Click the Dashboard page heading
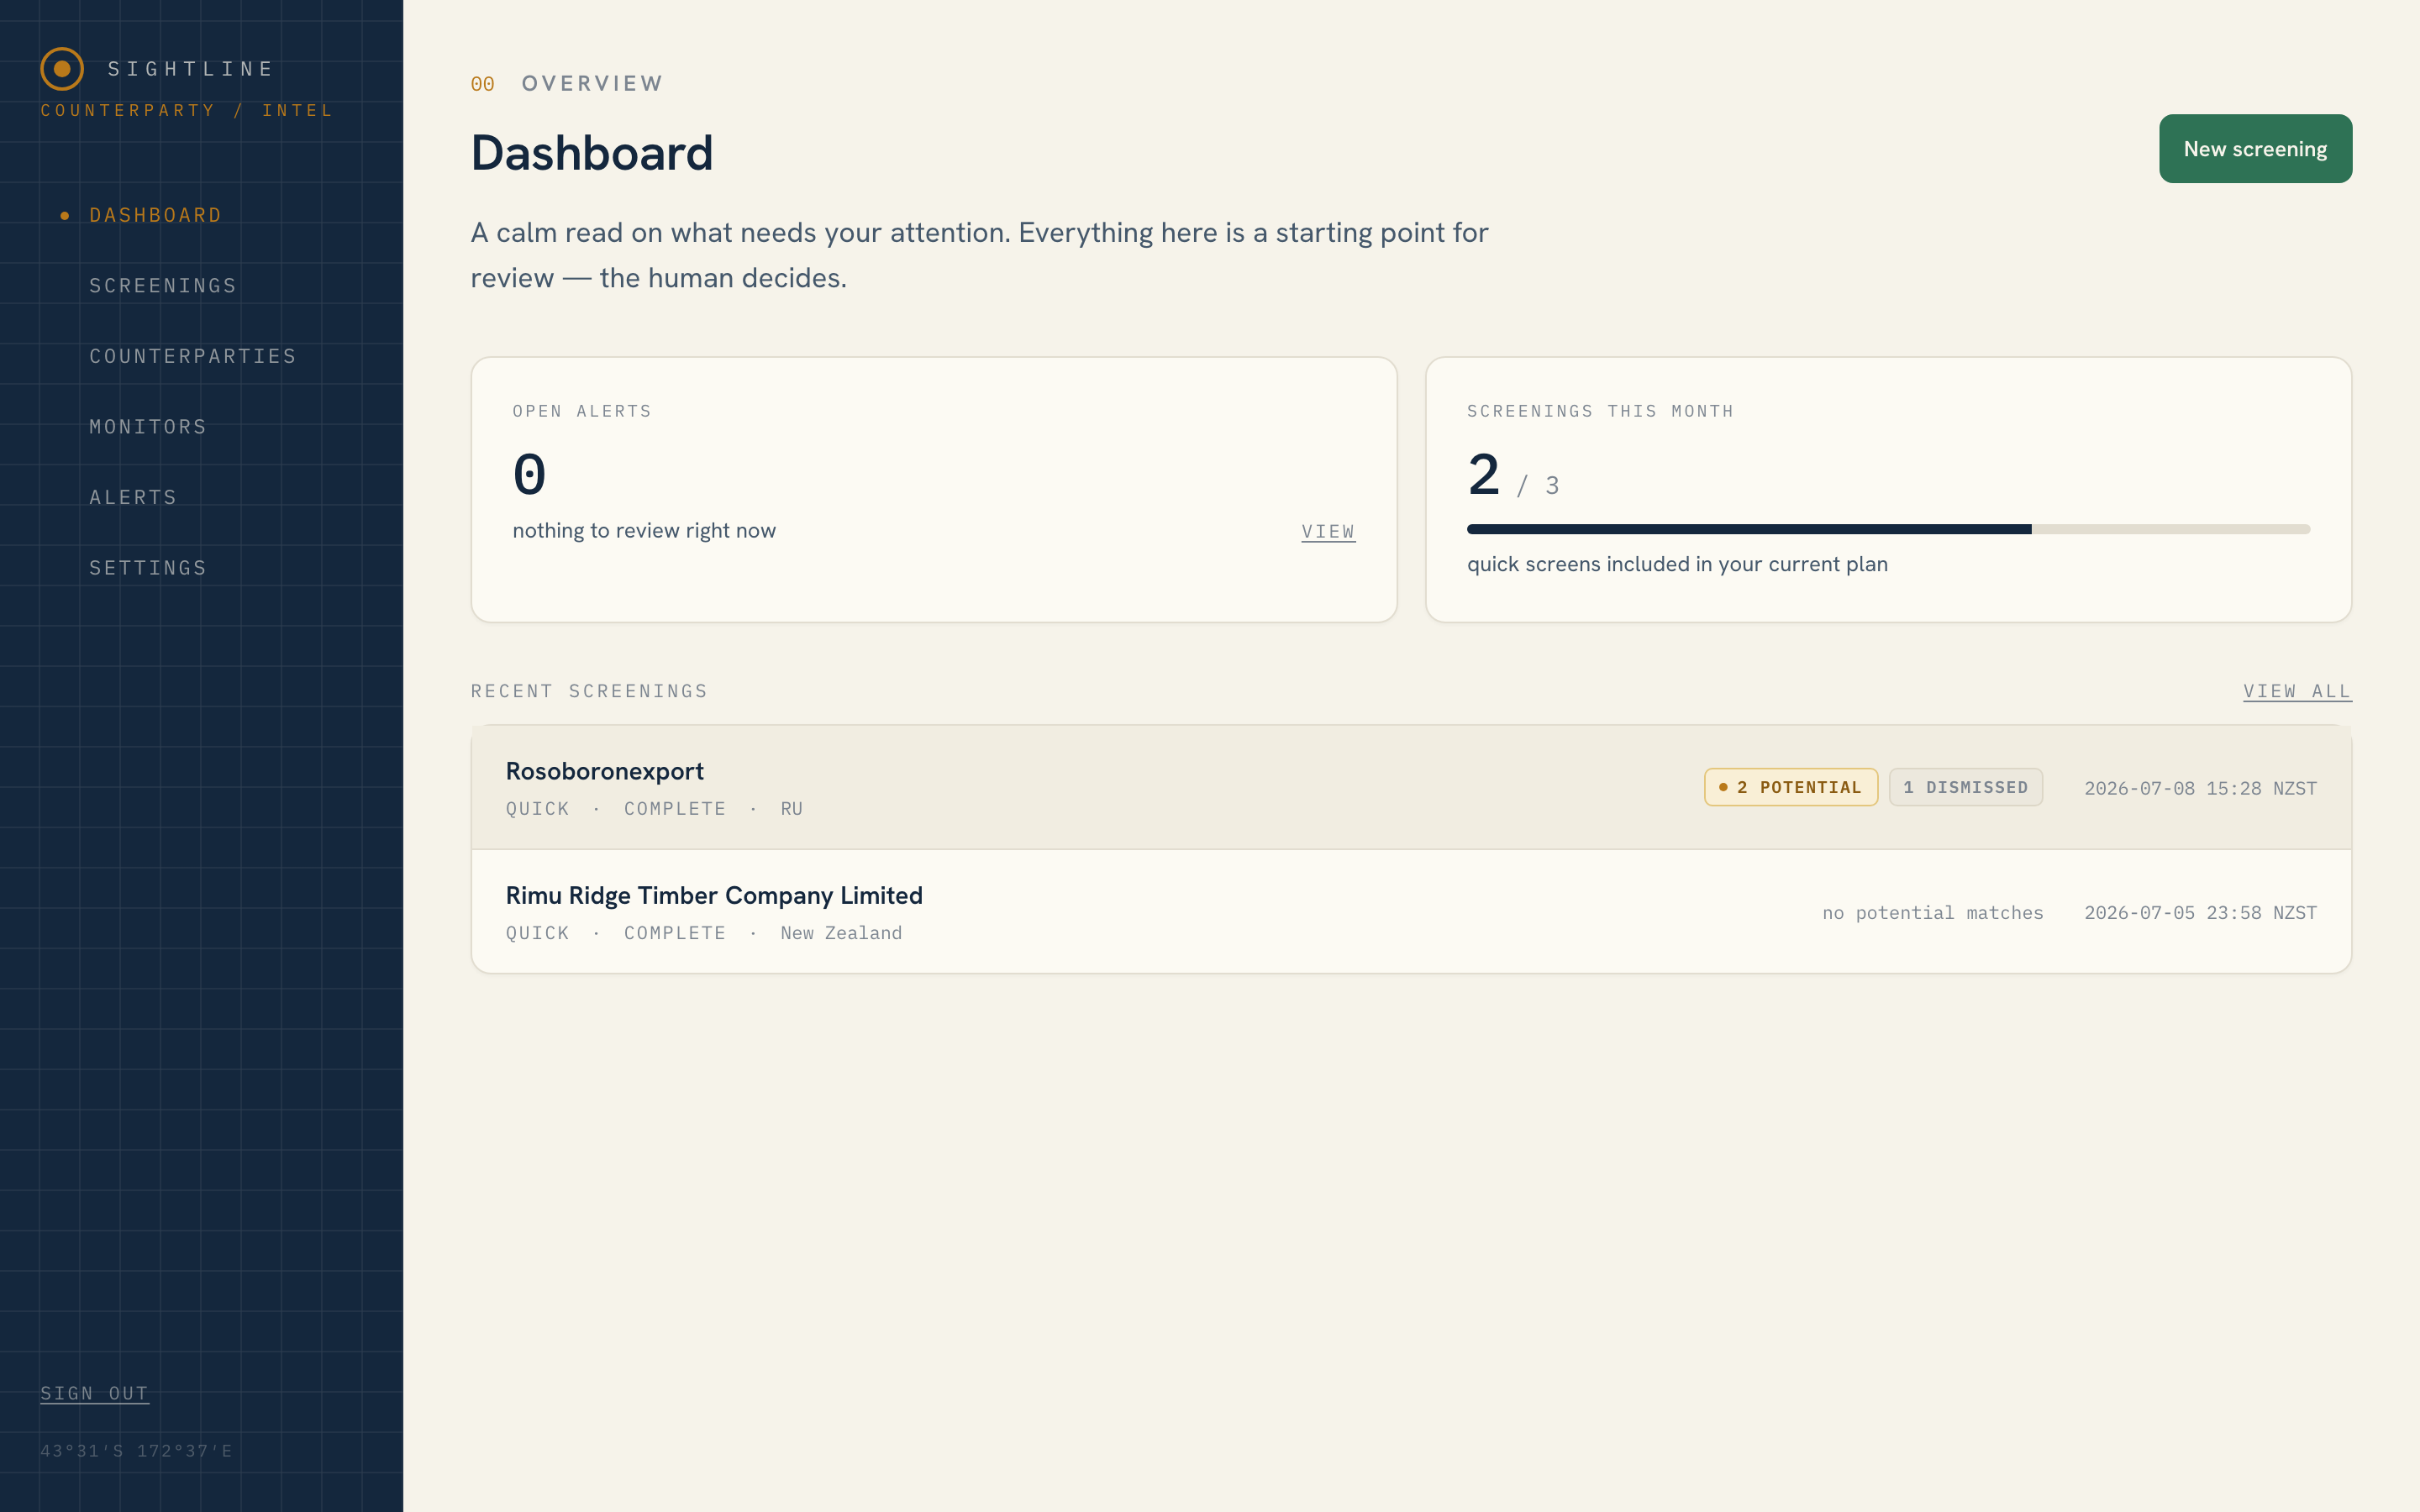 [592, 153]
